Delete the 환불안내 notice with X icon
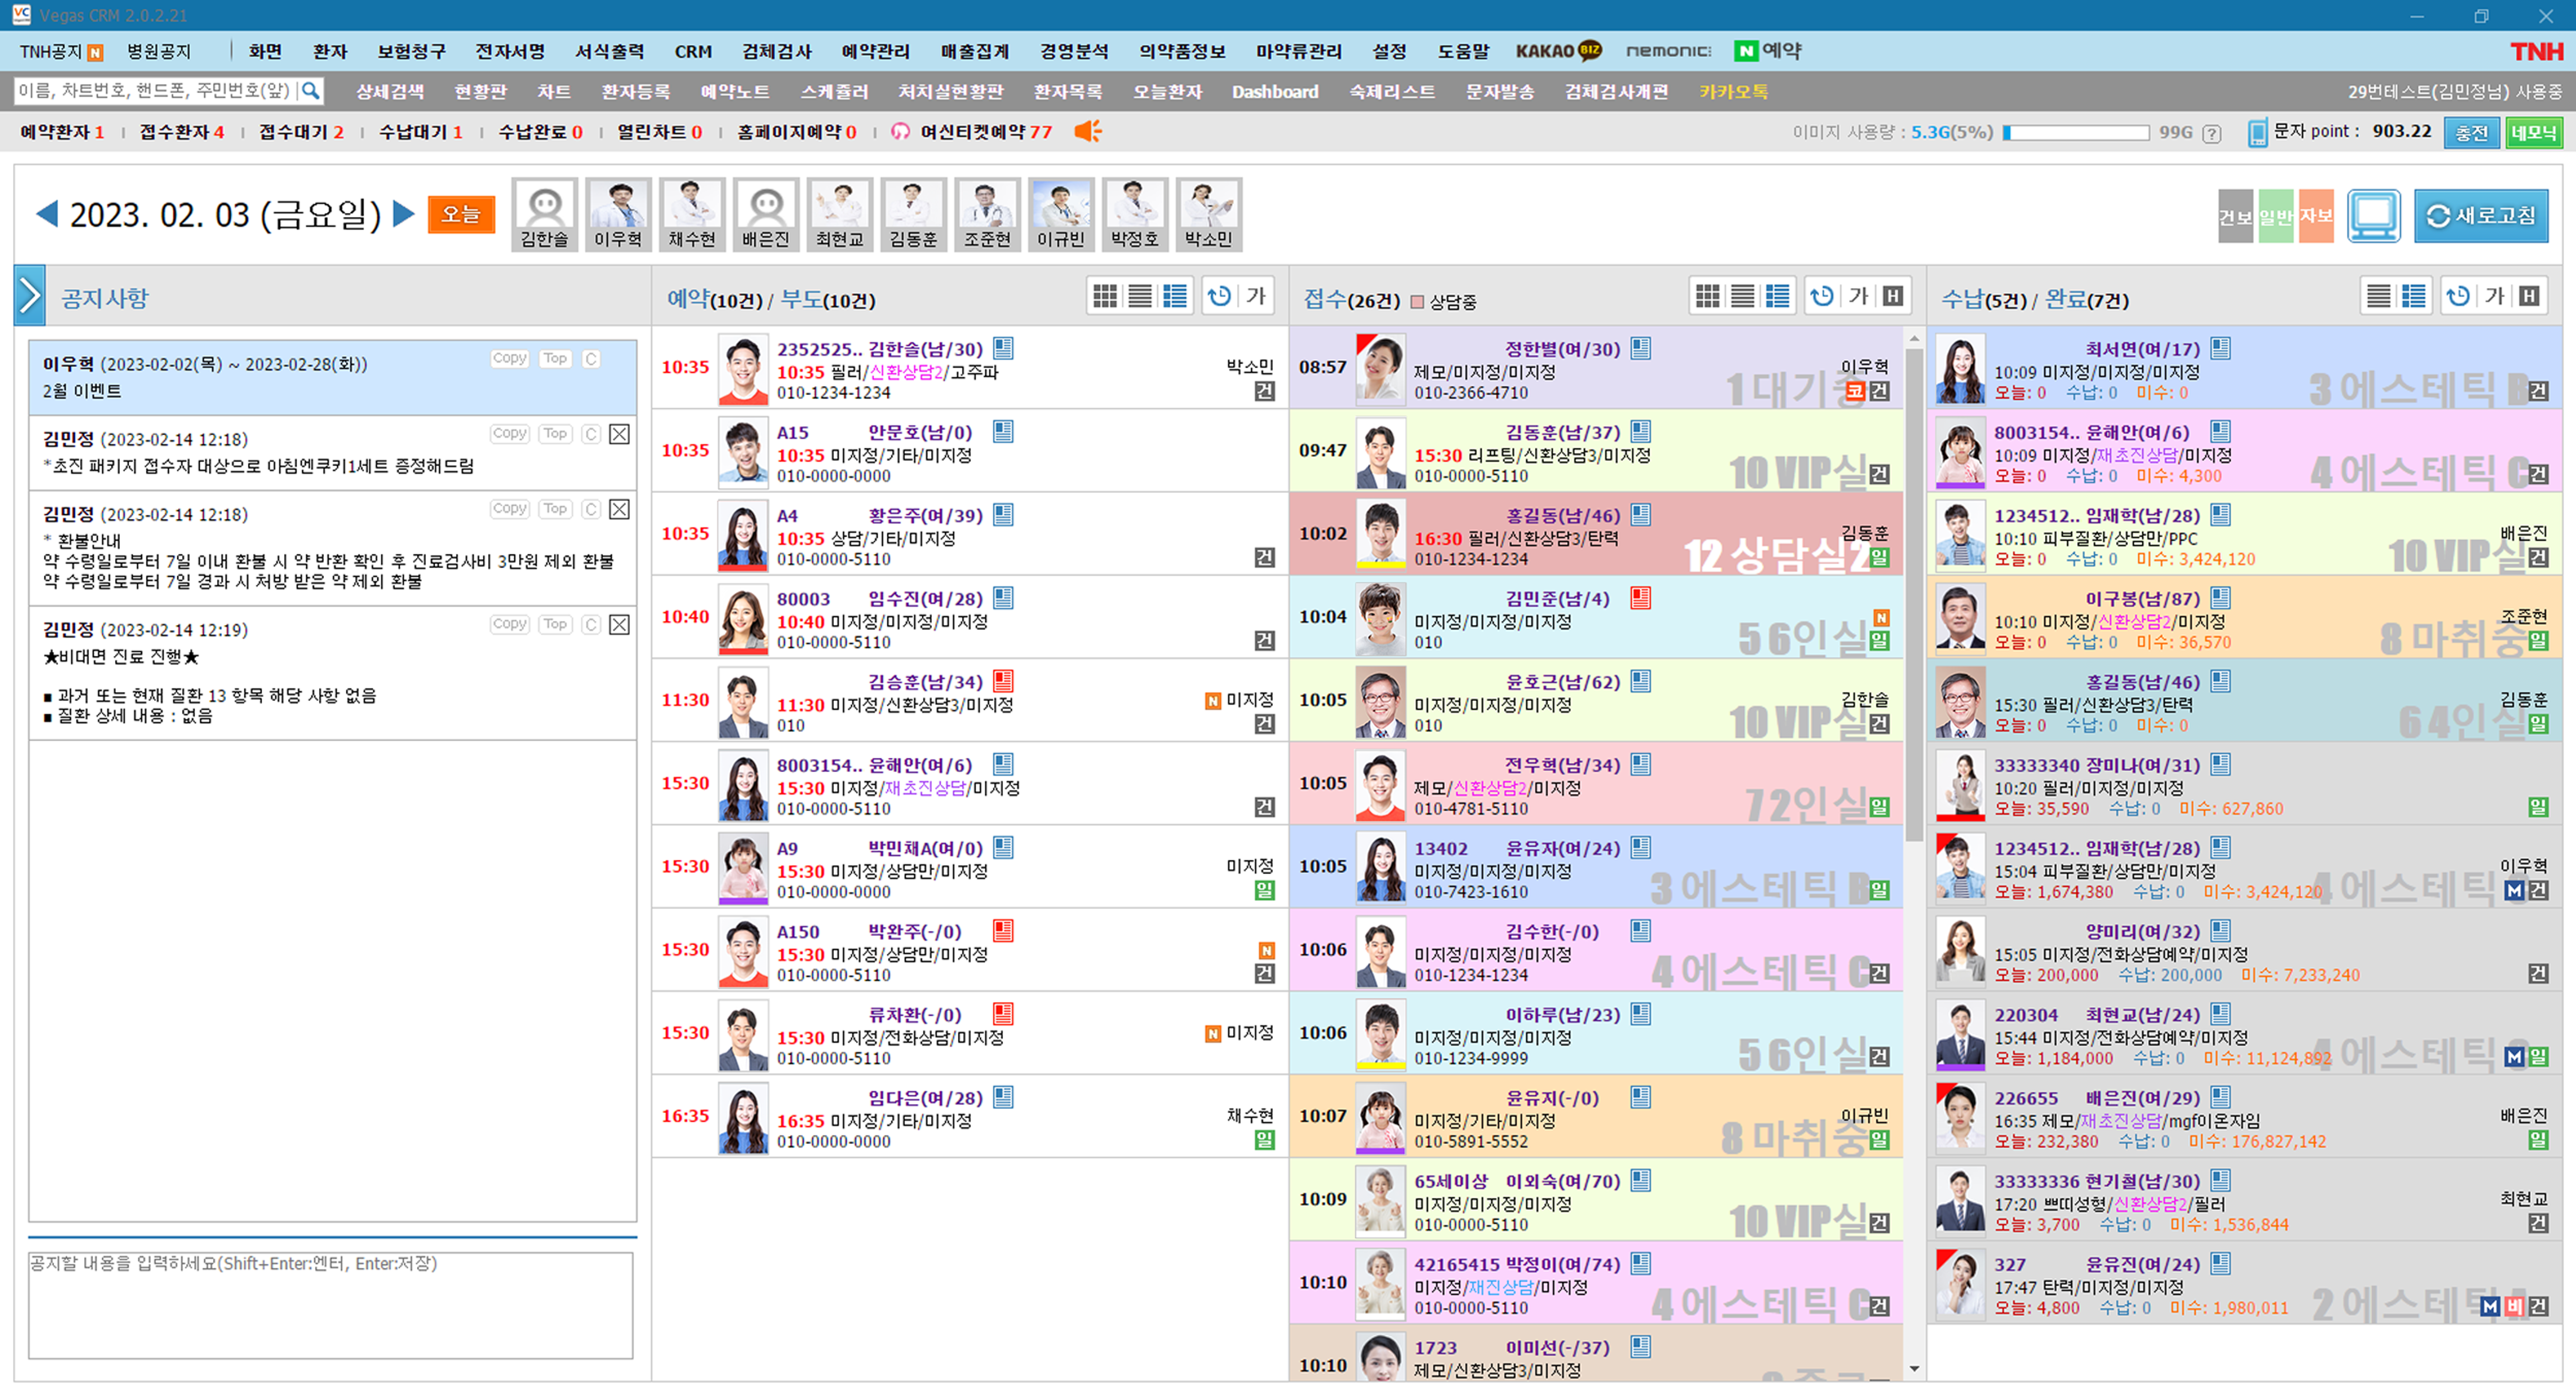 click(619, 509)
